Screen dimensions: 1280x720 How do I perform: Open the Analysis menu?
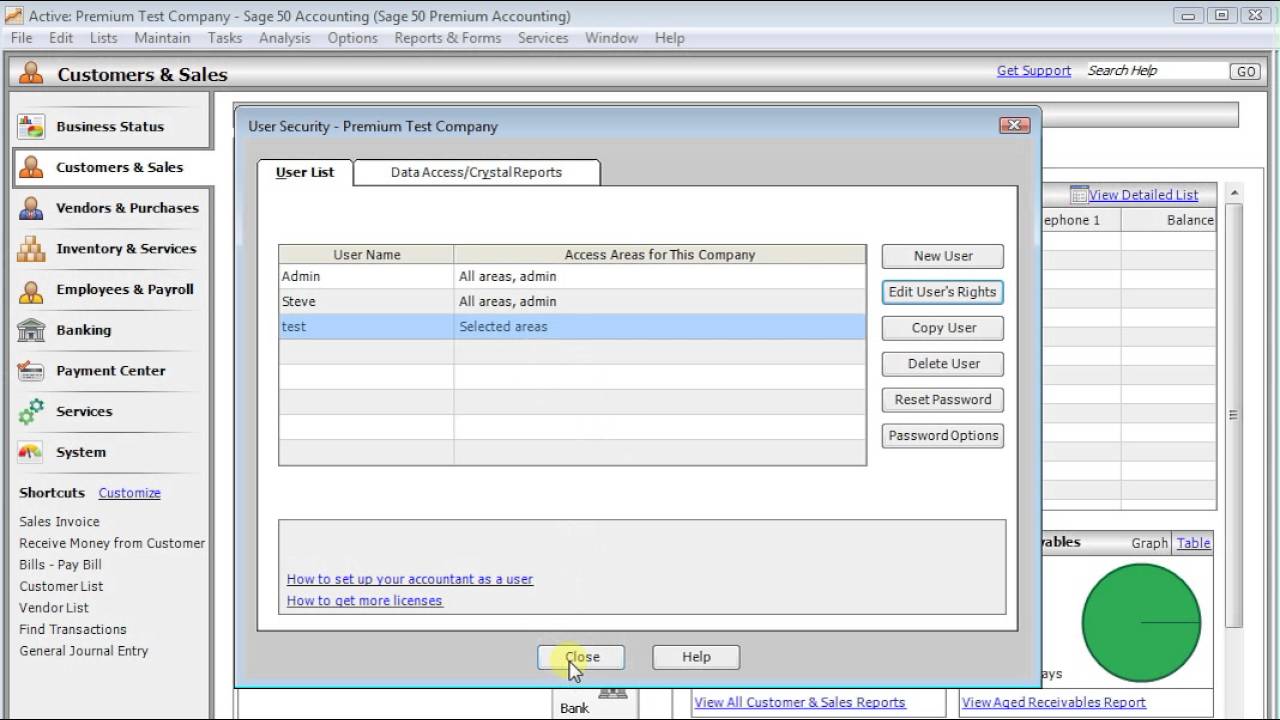click(x=285, y=38)
